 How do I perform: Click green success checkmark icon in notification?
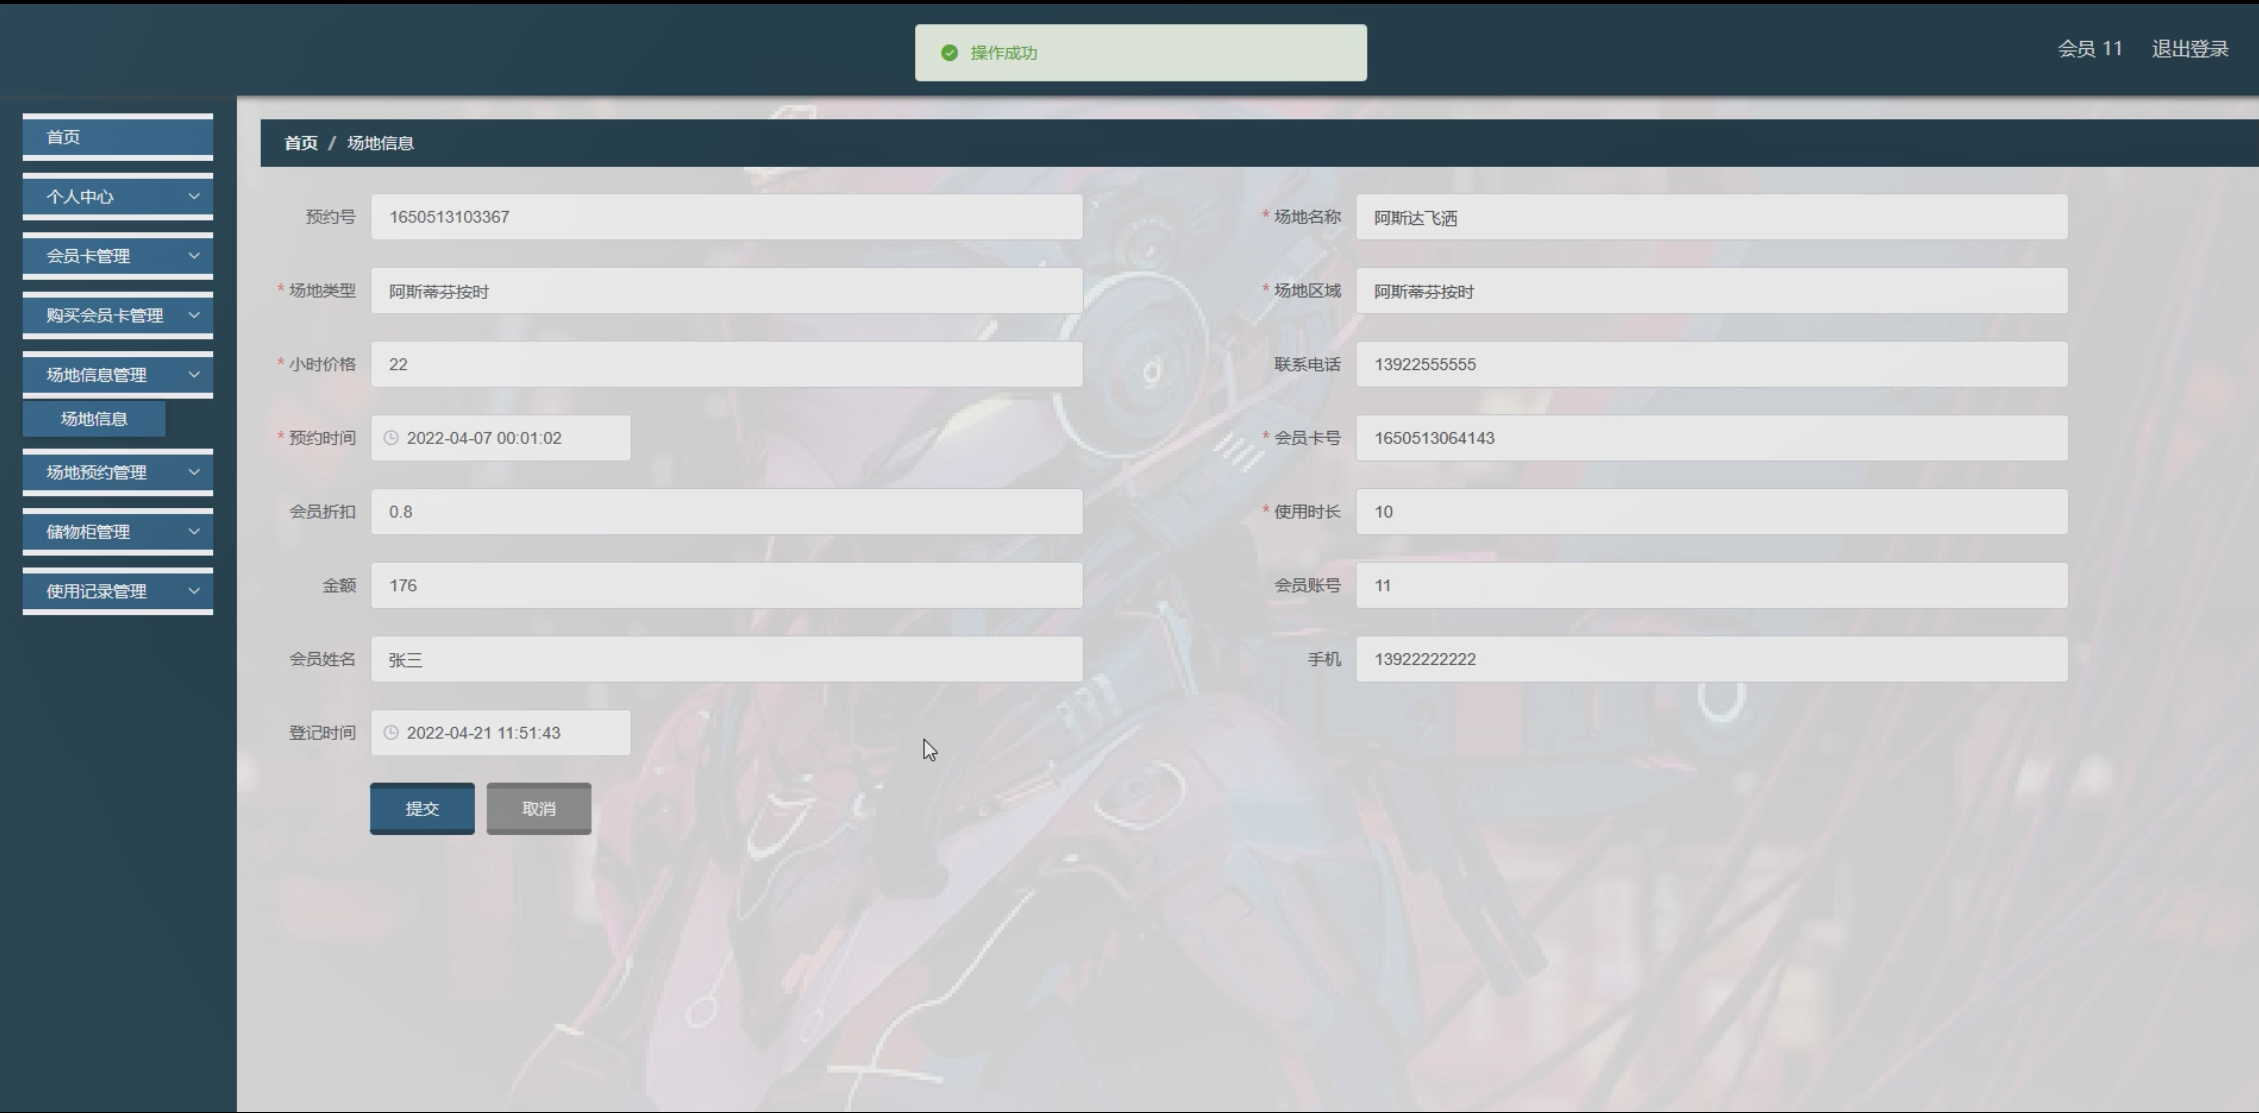pos(949,53)
